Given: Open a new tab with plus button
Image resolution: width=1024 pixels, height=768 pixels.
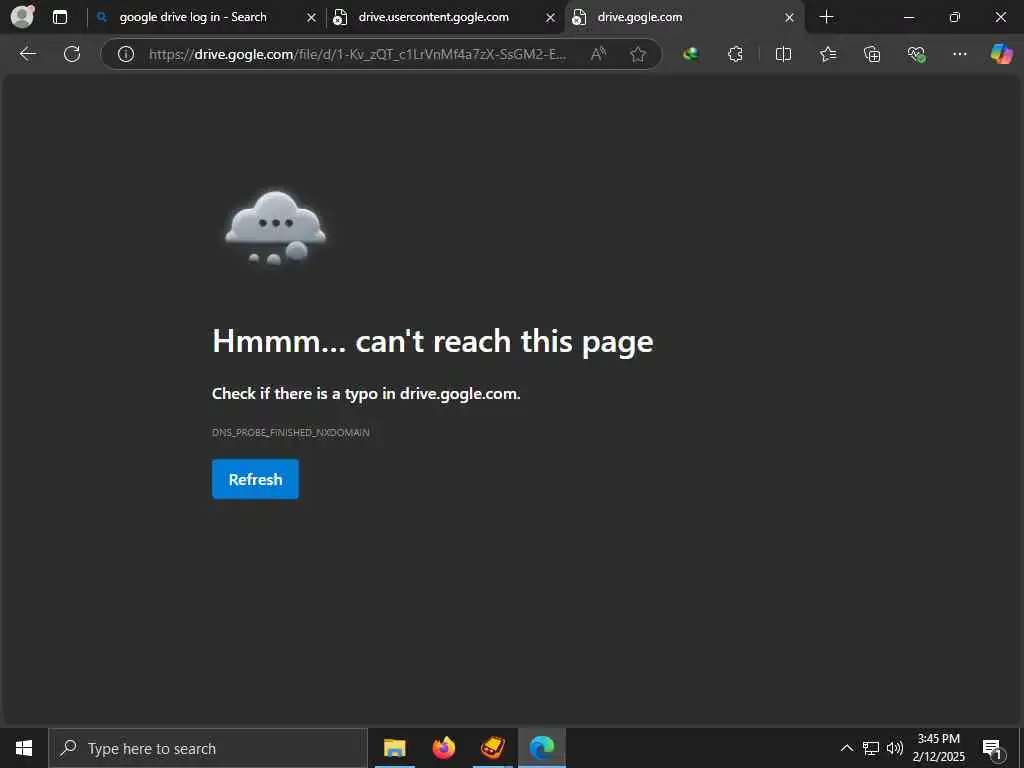Looking at the screenshot, I should (x=826, y=17).
